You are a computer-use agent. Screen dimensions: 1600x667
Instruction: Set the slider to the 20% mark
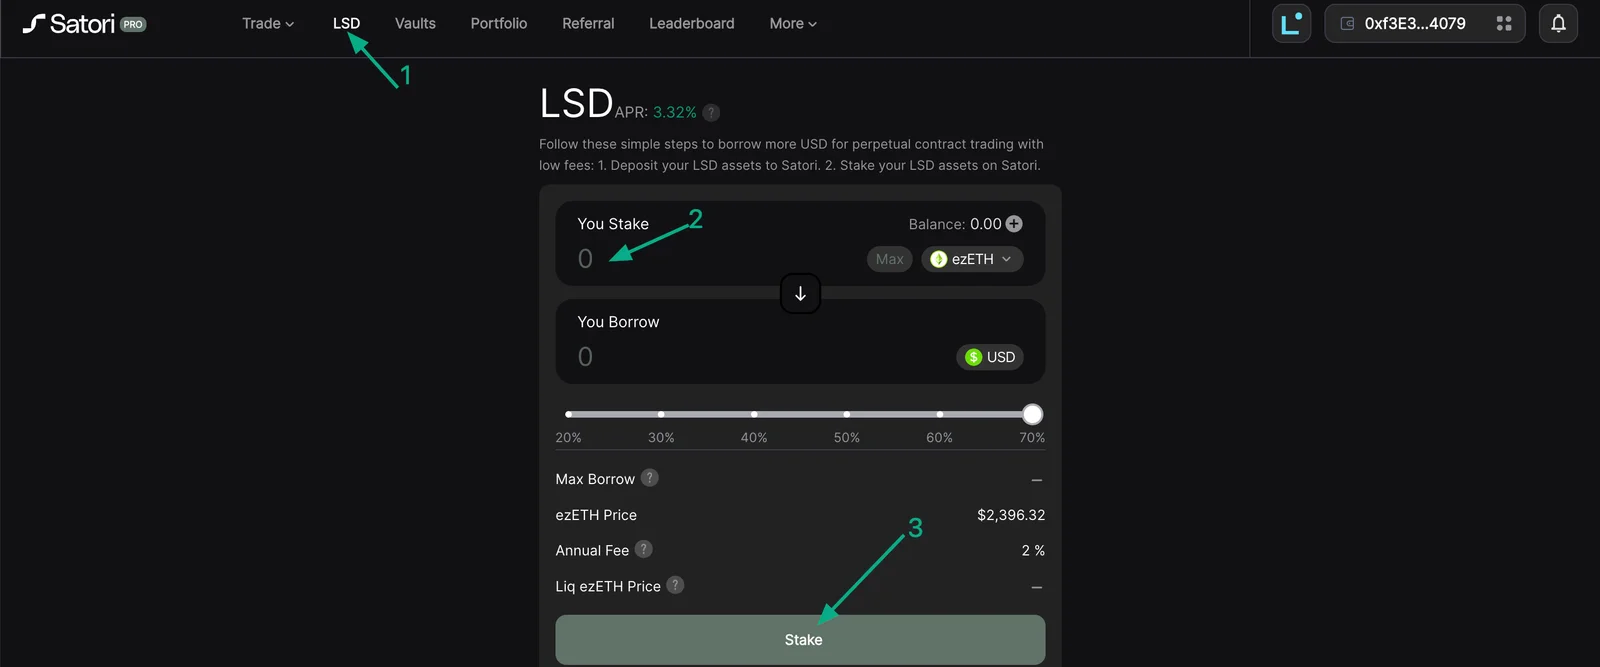569,414
